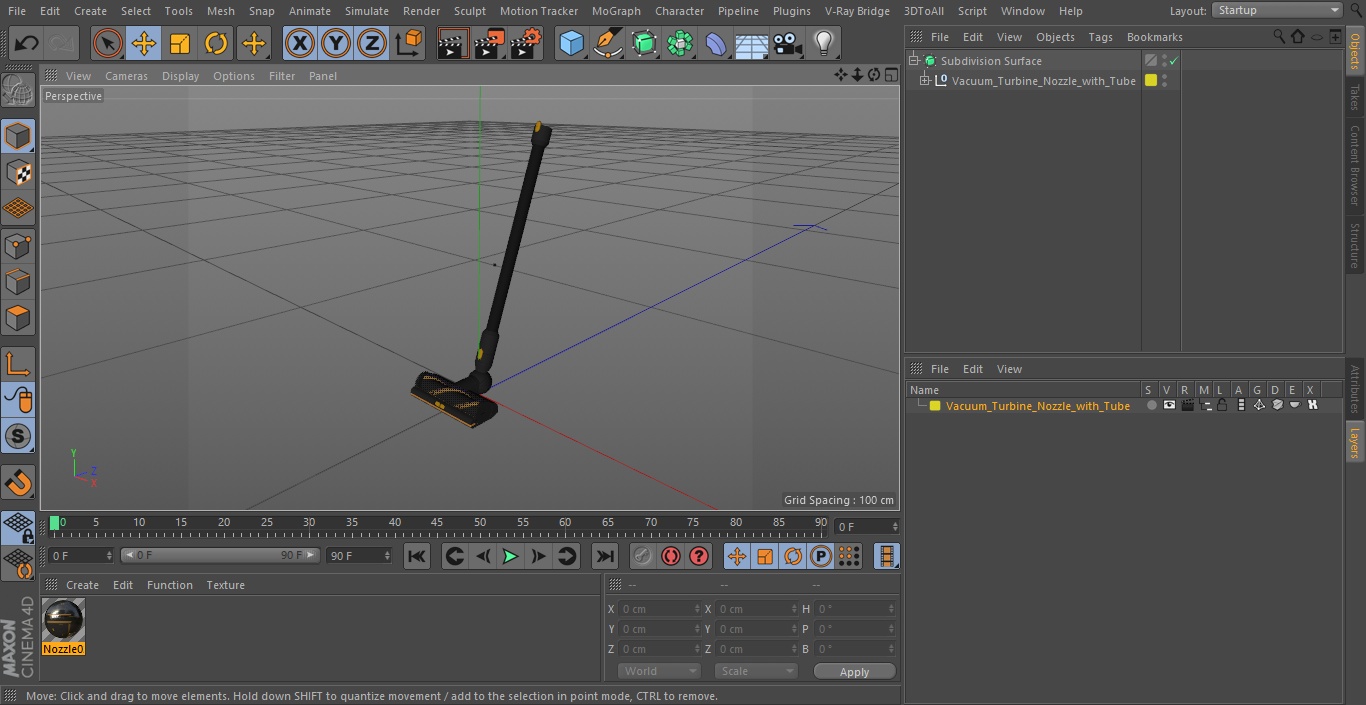Toggle Autokeying button

pos(671,556)
